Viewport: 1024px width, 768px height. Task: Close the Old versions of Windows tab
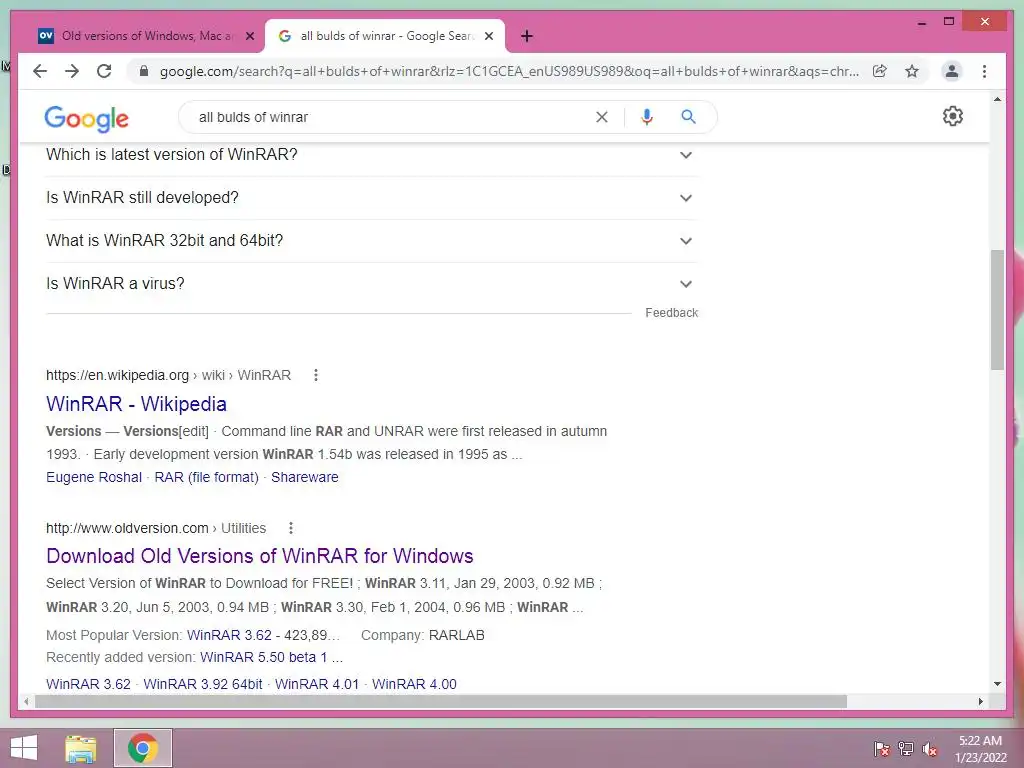[x=249, y=36]
